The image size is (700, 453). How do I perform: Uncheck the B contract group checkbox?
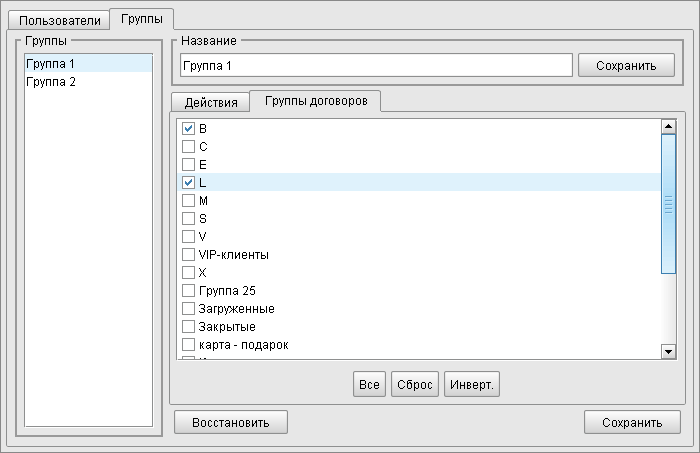pyautogui.click(x=188, y=128)
